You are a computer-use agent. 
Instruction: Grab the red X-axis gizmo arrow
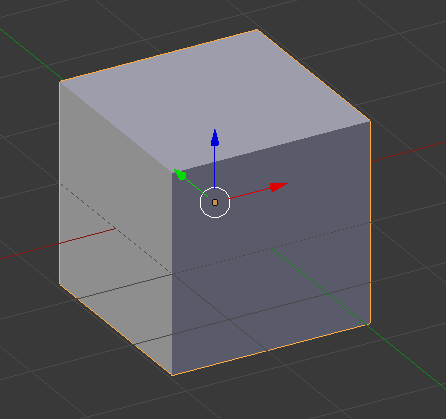[x=279, y=187]
